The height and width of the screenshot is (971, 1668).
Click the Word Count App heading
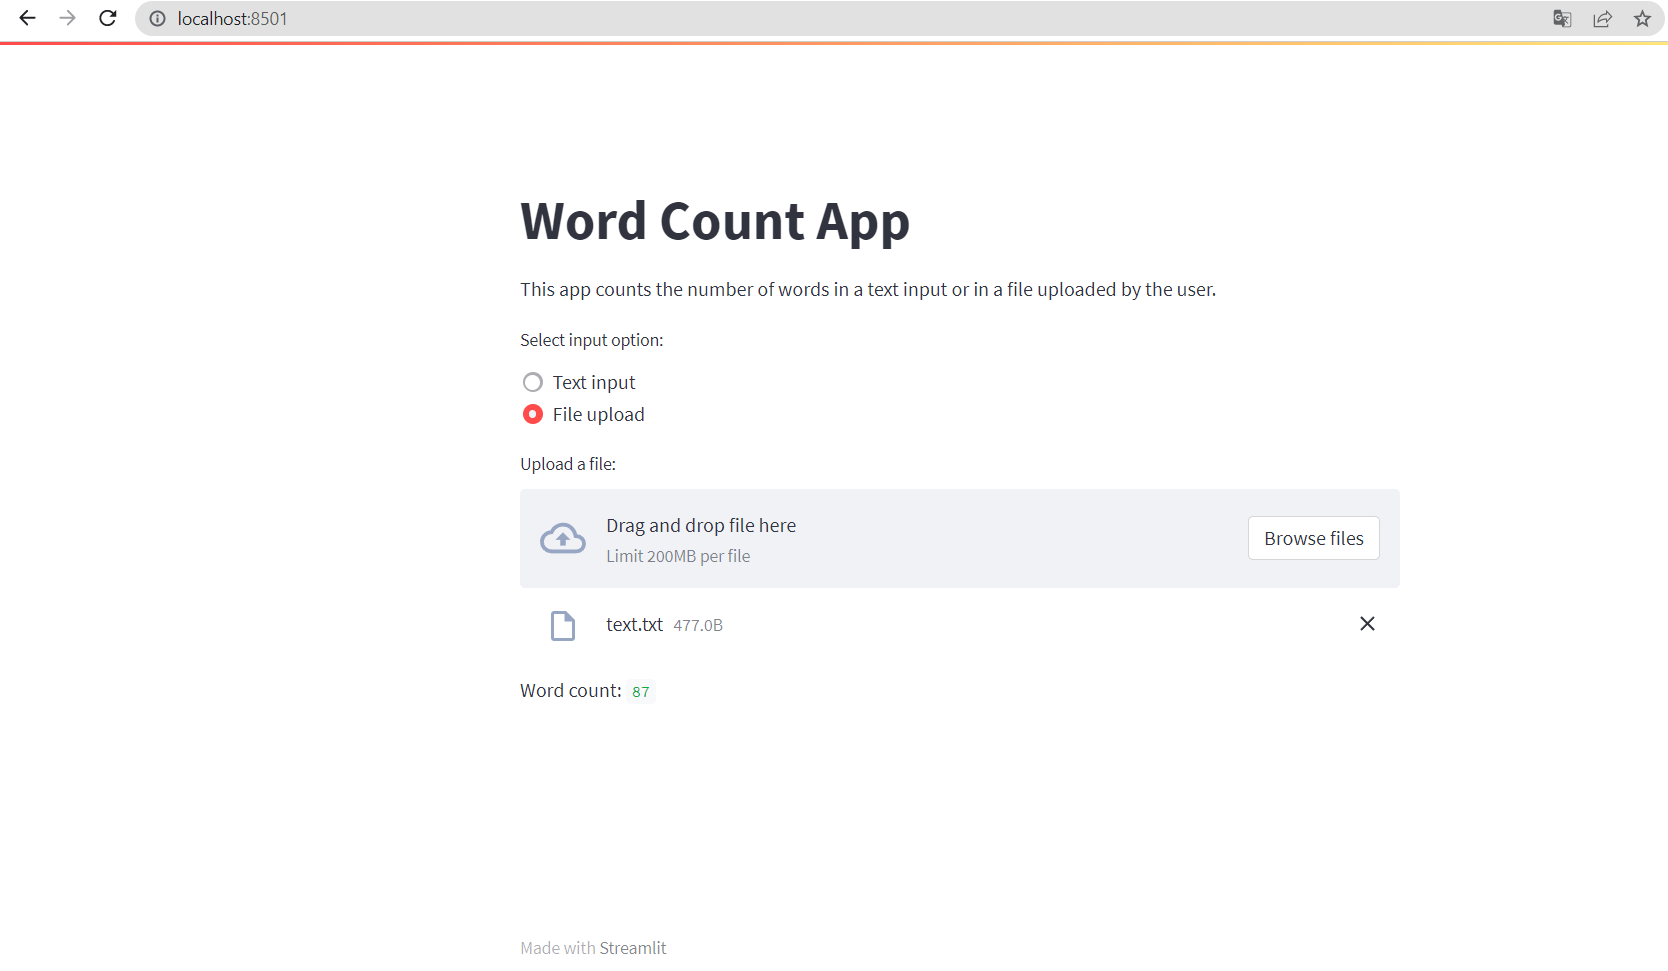714,221
